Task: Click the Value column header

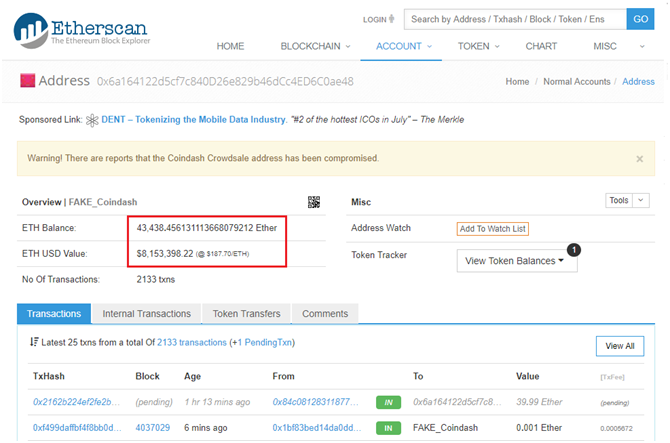Action: click(527, 376)
